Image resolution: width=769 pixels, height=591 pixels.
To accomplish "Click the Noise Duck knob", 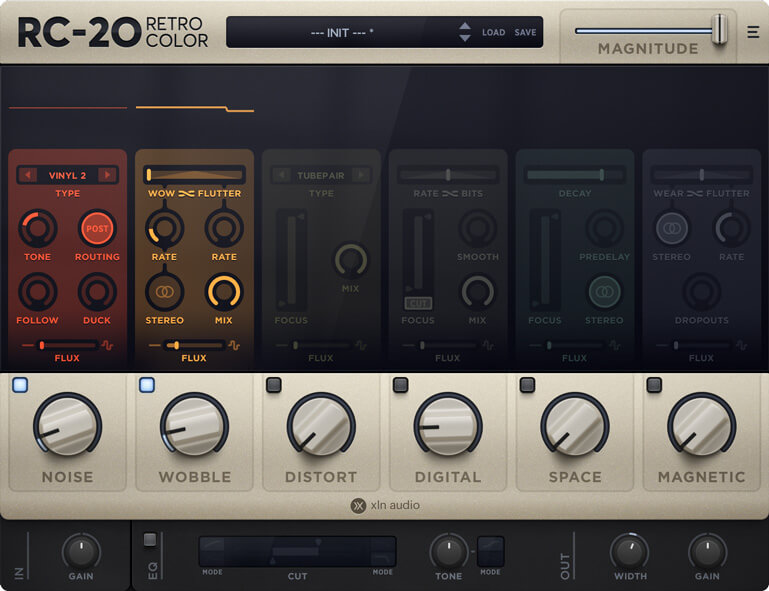I will click(97, 292).
